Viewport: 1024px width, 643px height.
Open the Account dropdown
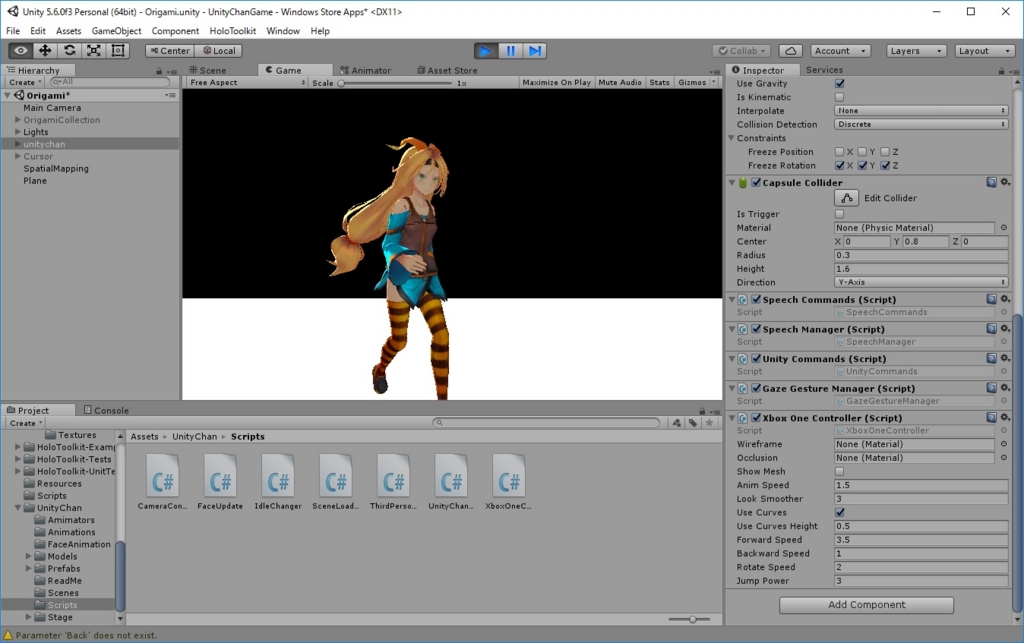click(840, 51)
